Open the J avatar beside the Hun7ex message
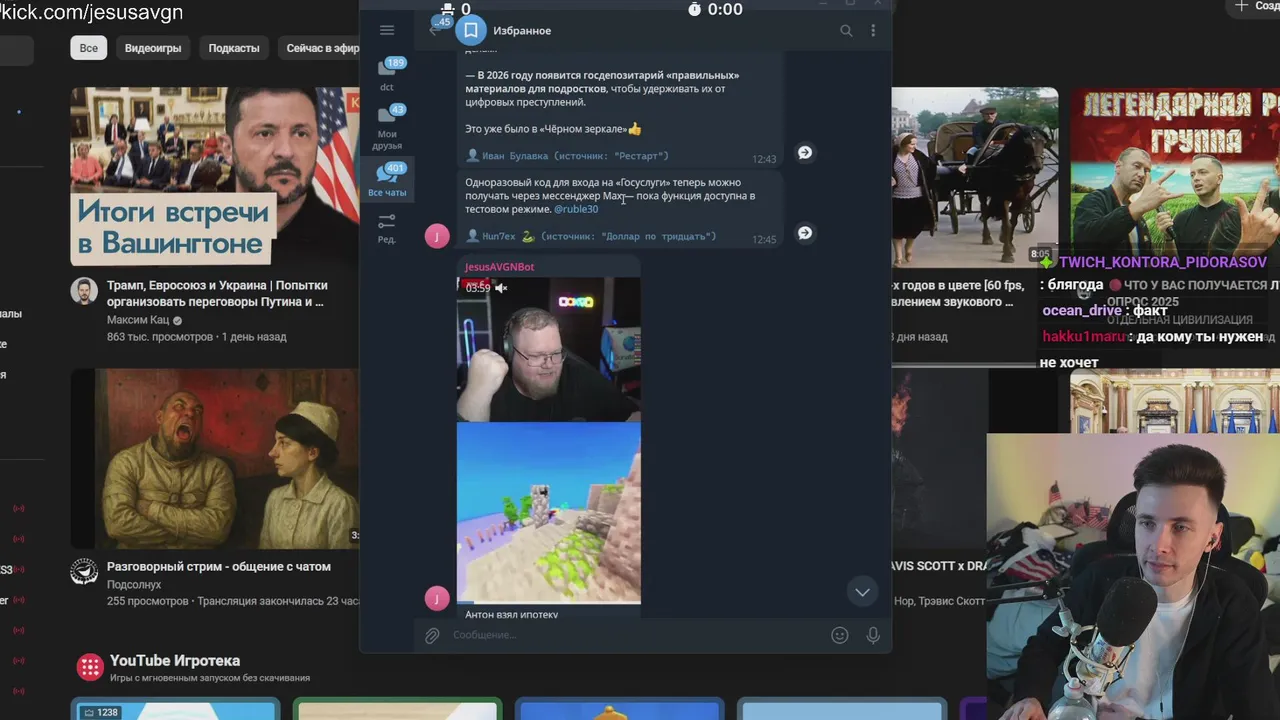The height and width of the screenshot is (720, 1280). point(437,236)
